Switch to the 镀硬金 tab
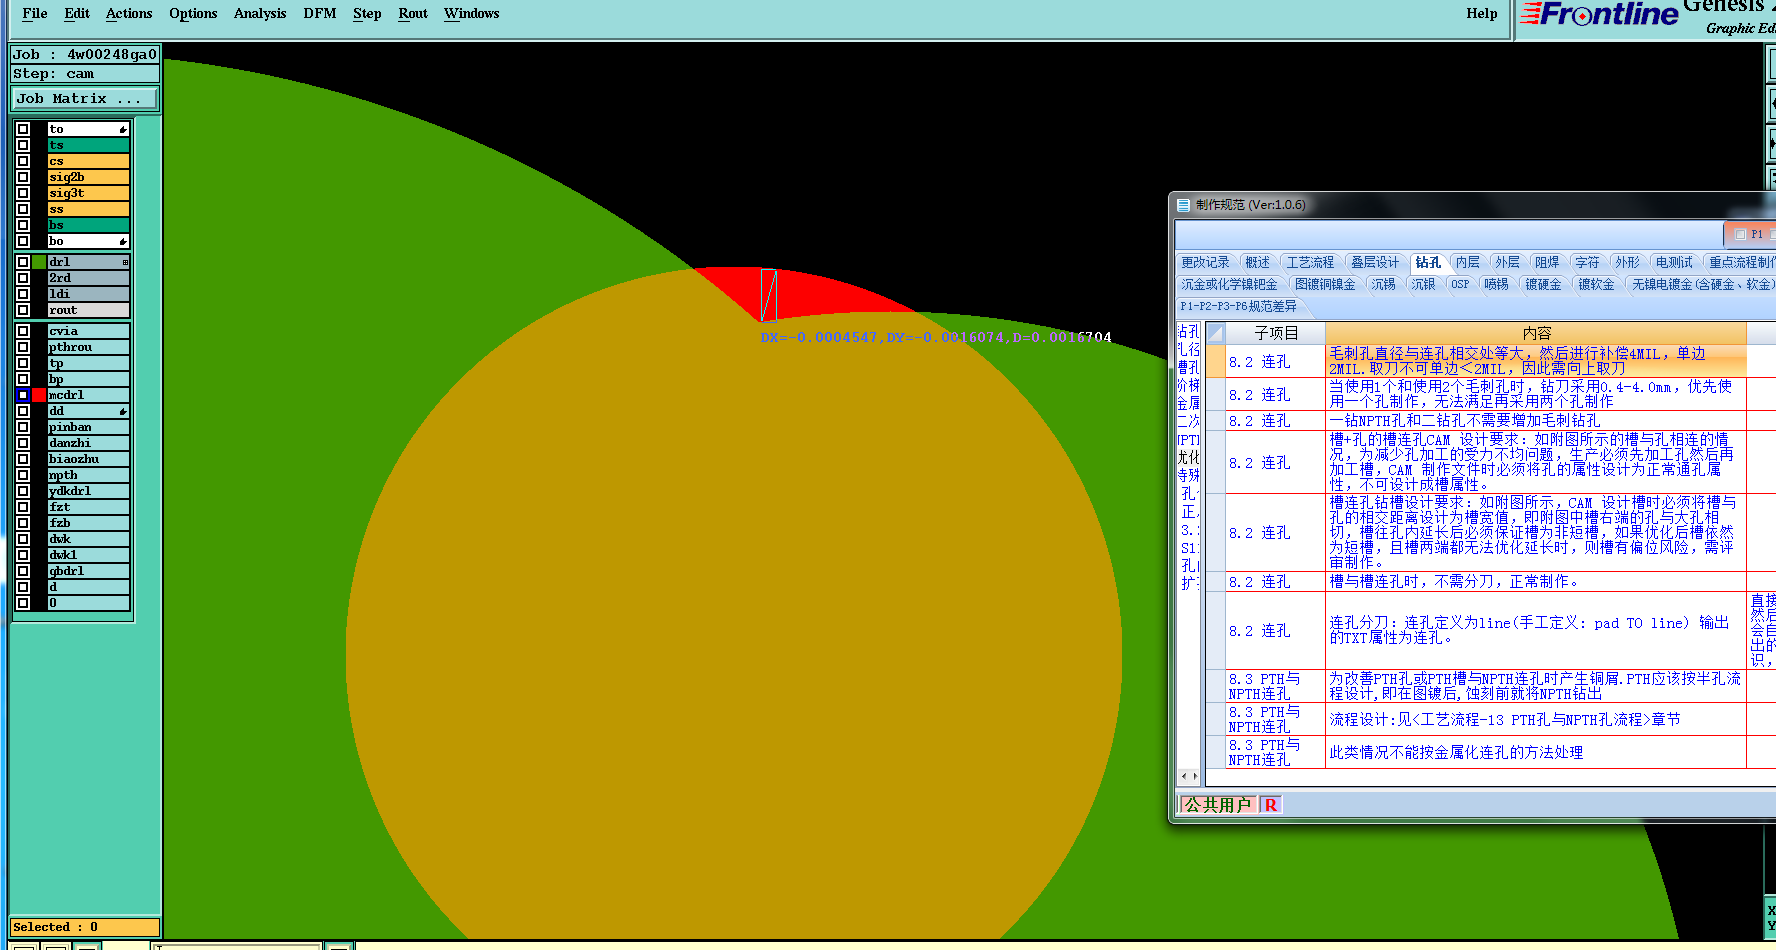Screen dimensions: 1776x950 point(1543,284)
